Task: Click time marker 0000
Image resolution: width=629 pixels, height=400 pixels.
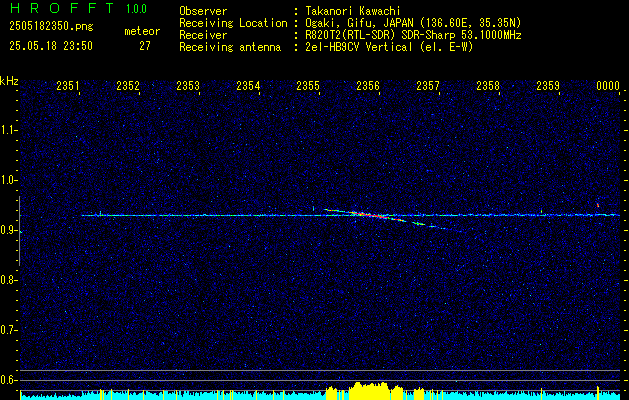Action: point(608,85)
